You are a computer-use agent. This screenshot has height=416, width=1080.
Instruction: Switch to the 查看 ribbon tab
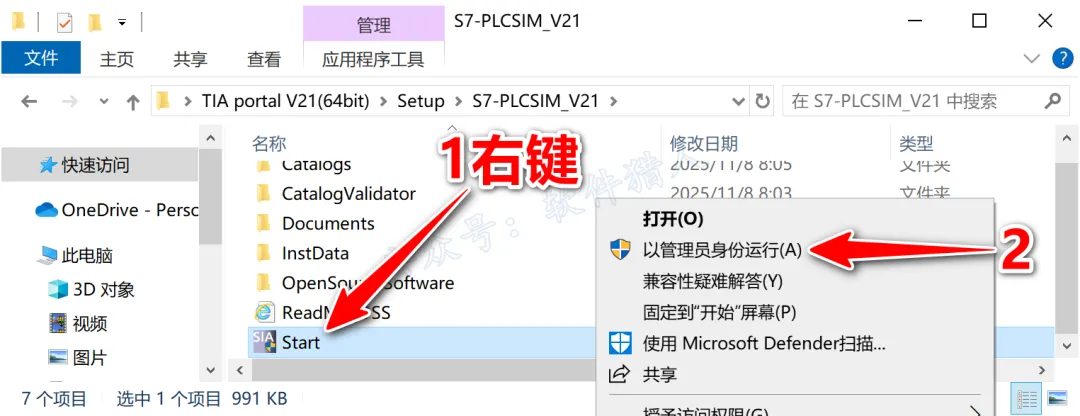pyautogui.click(x=264, y=60)
